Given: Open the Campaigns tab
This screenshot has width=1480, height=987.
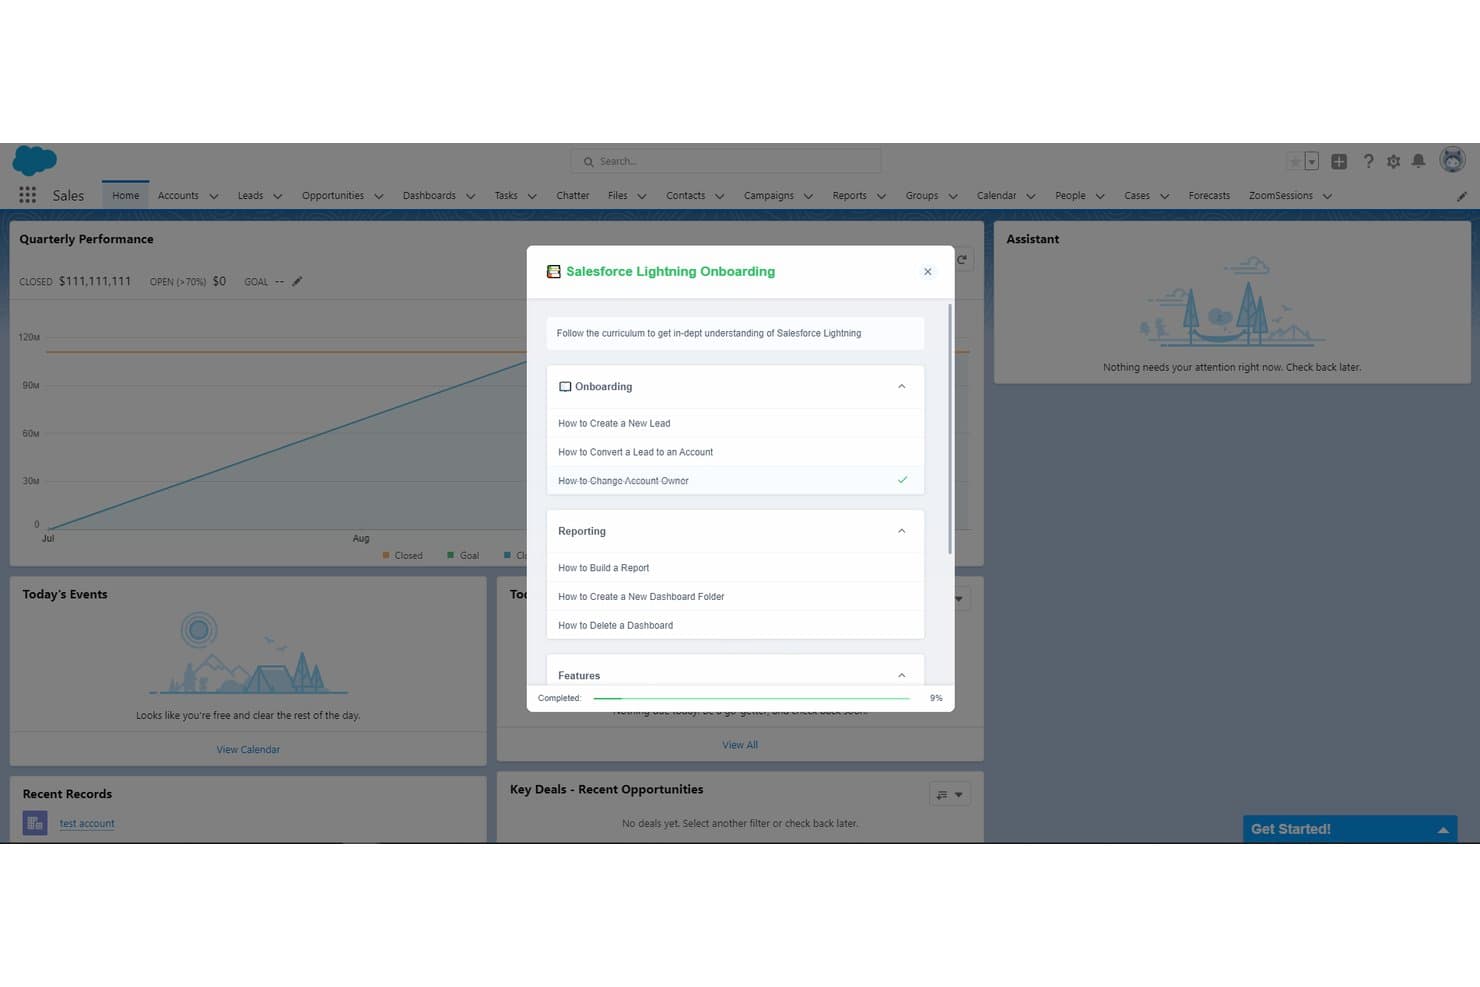Looking at the screenshot, I should coord(769,196).
